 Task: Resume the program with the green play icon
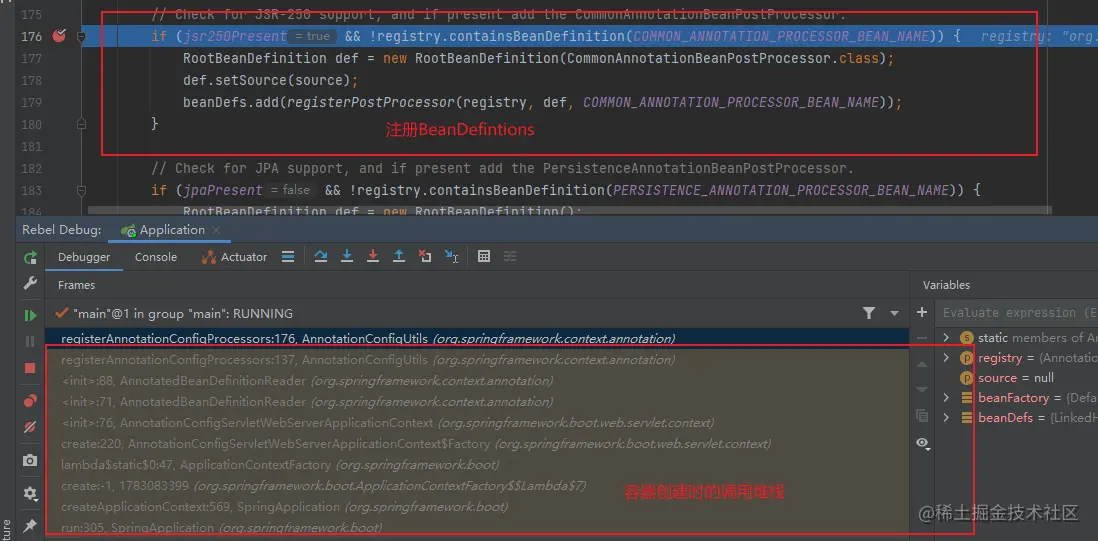coord(30,316)
